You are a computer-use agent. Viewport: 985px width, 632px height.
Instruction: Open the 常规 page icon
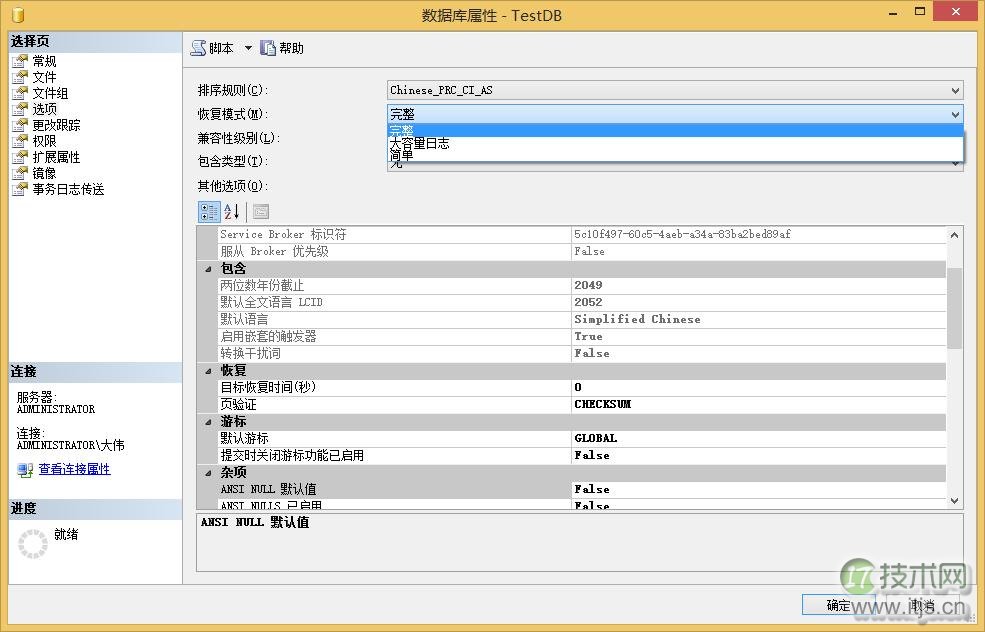(20, 61)
